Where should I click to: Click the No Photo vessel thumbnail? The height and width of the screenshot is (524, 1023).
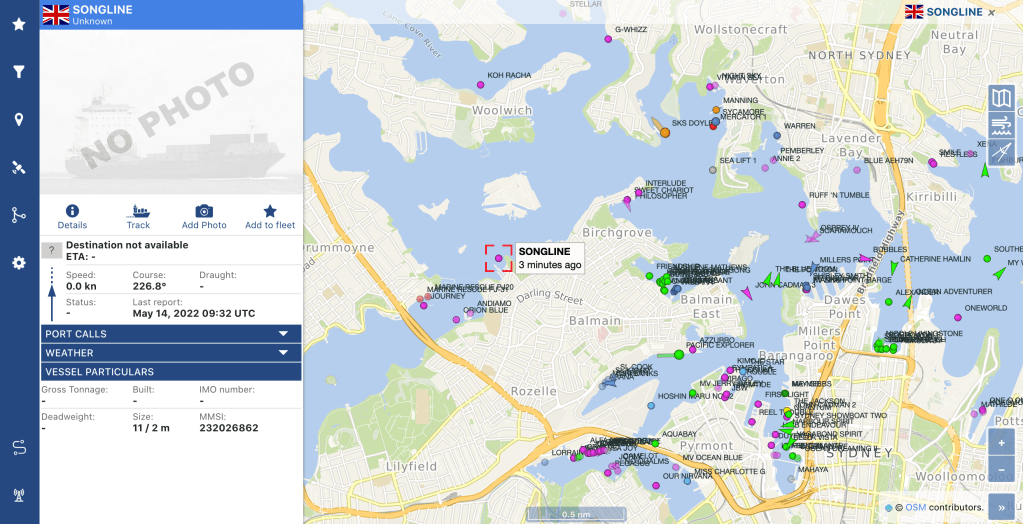[x=171, y=112]
